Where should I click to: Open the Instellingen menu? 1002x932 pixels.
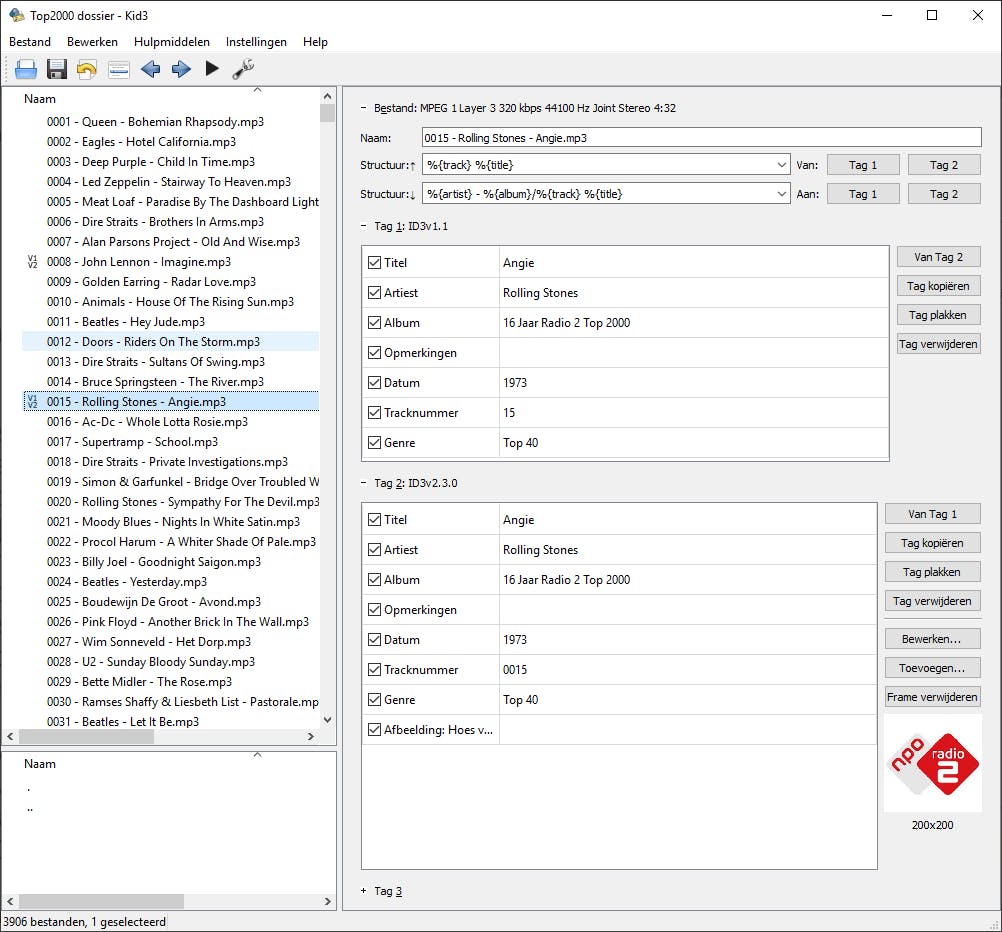click(256, 42)
